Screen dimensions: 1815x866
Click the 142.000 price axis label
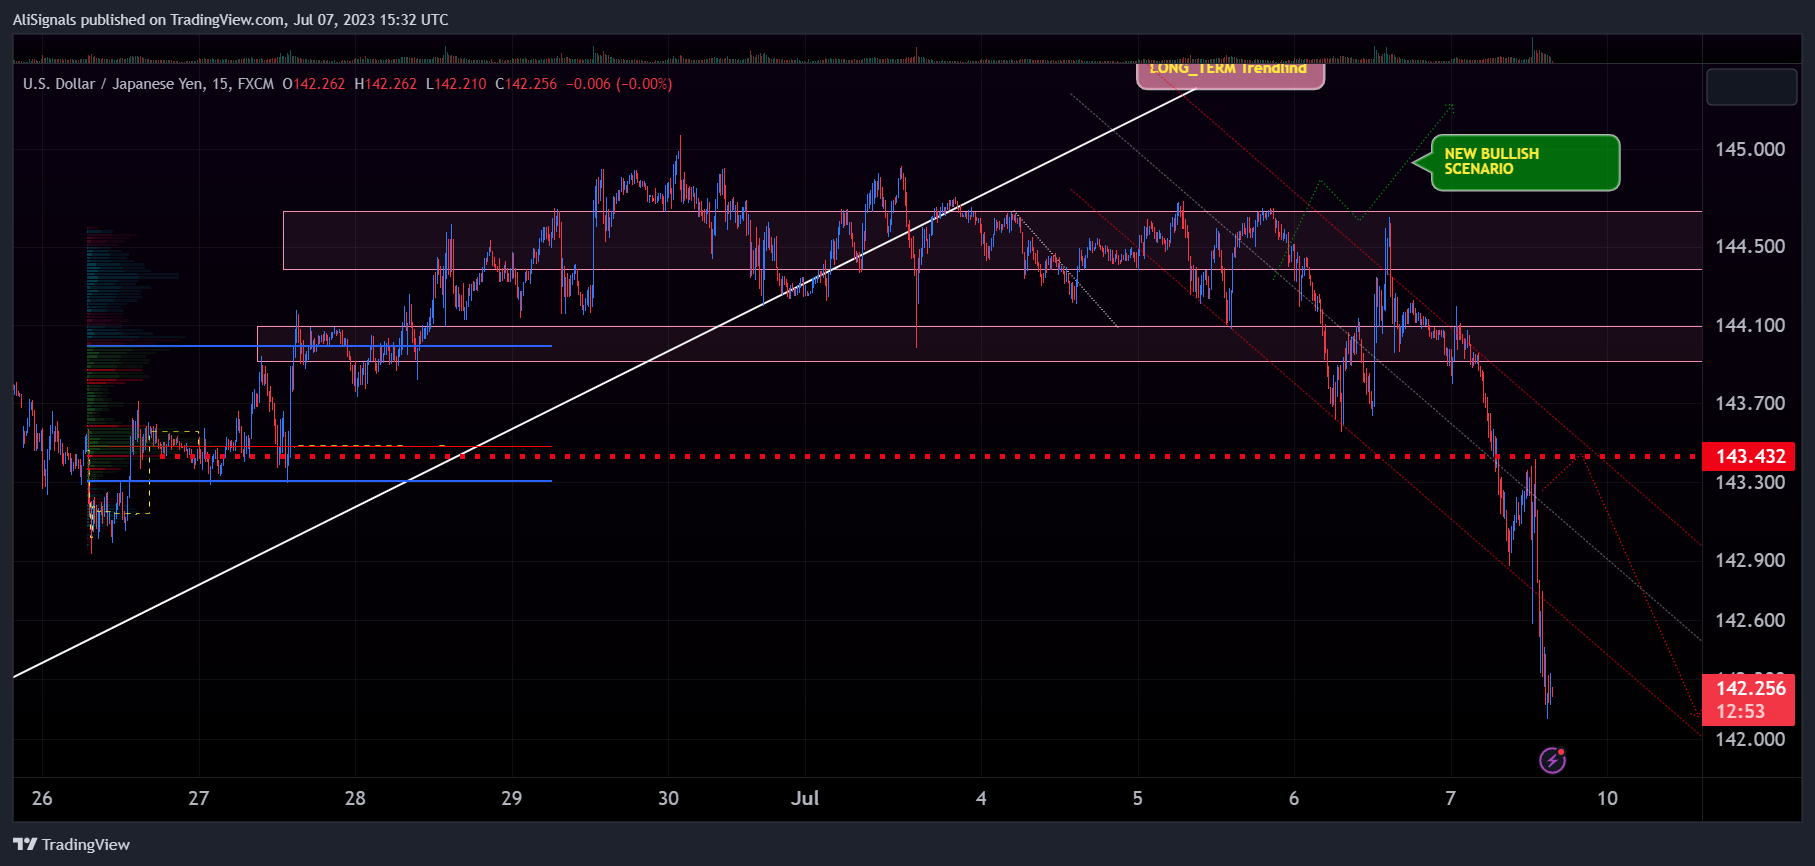(x=1750, y=739)
